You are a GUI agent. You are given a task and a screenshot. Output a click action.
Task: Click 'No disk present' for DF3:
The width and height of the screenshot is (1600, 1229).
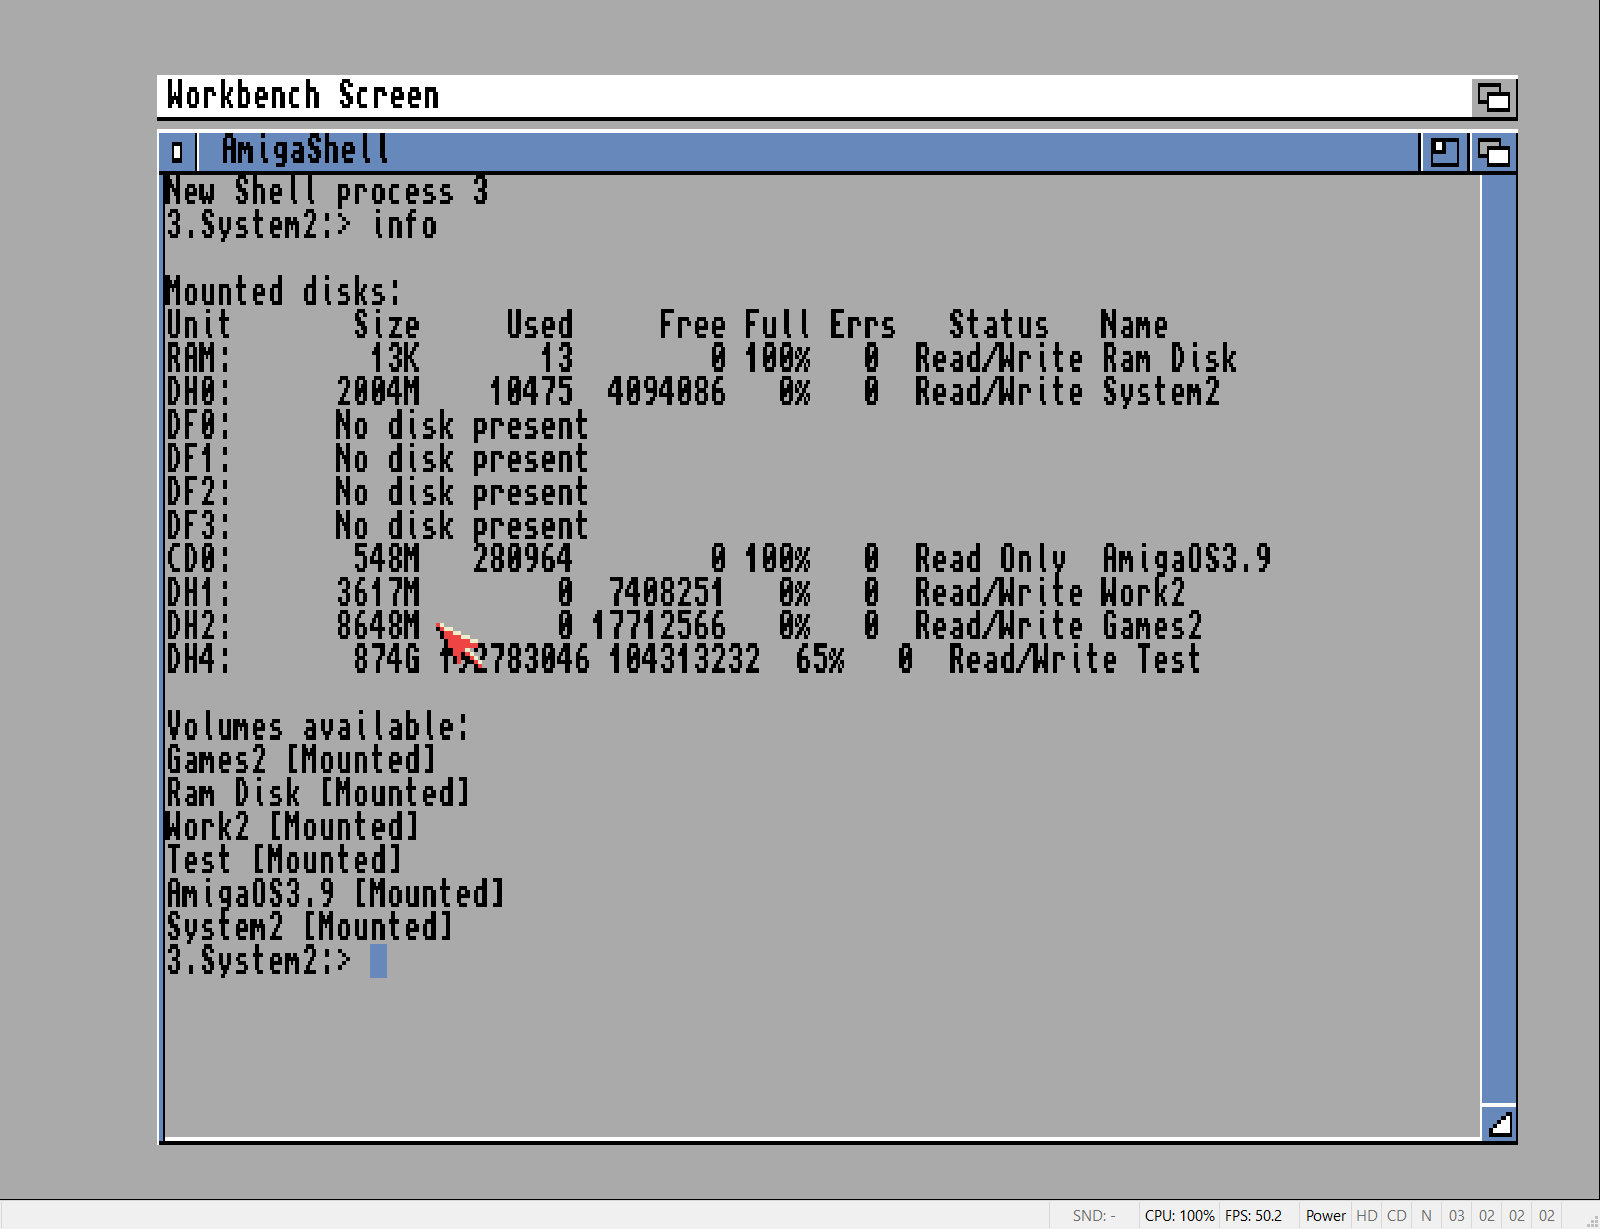pyautogui.click(x=462, y=526)
